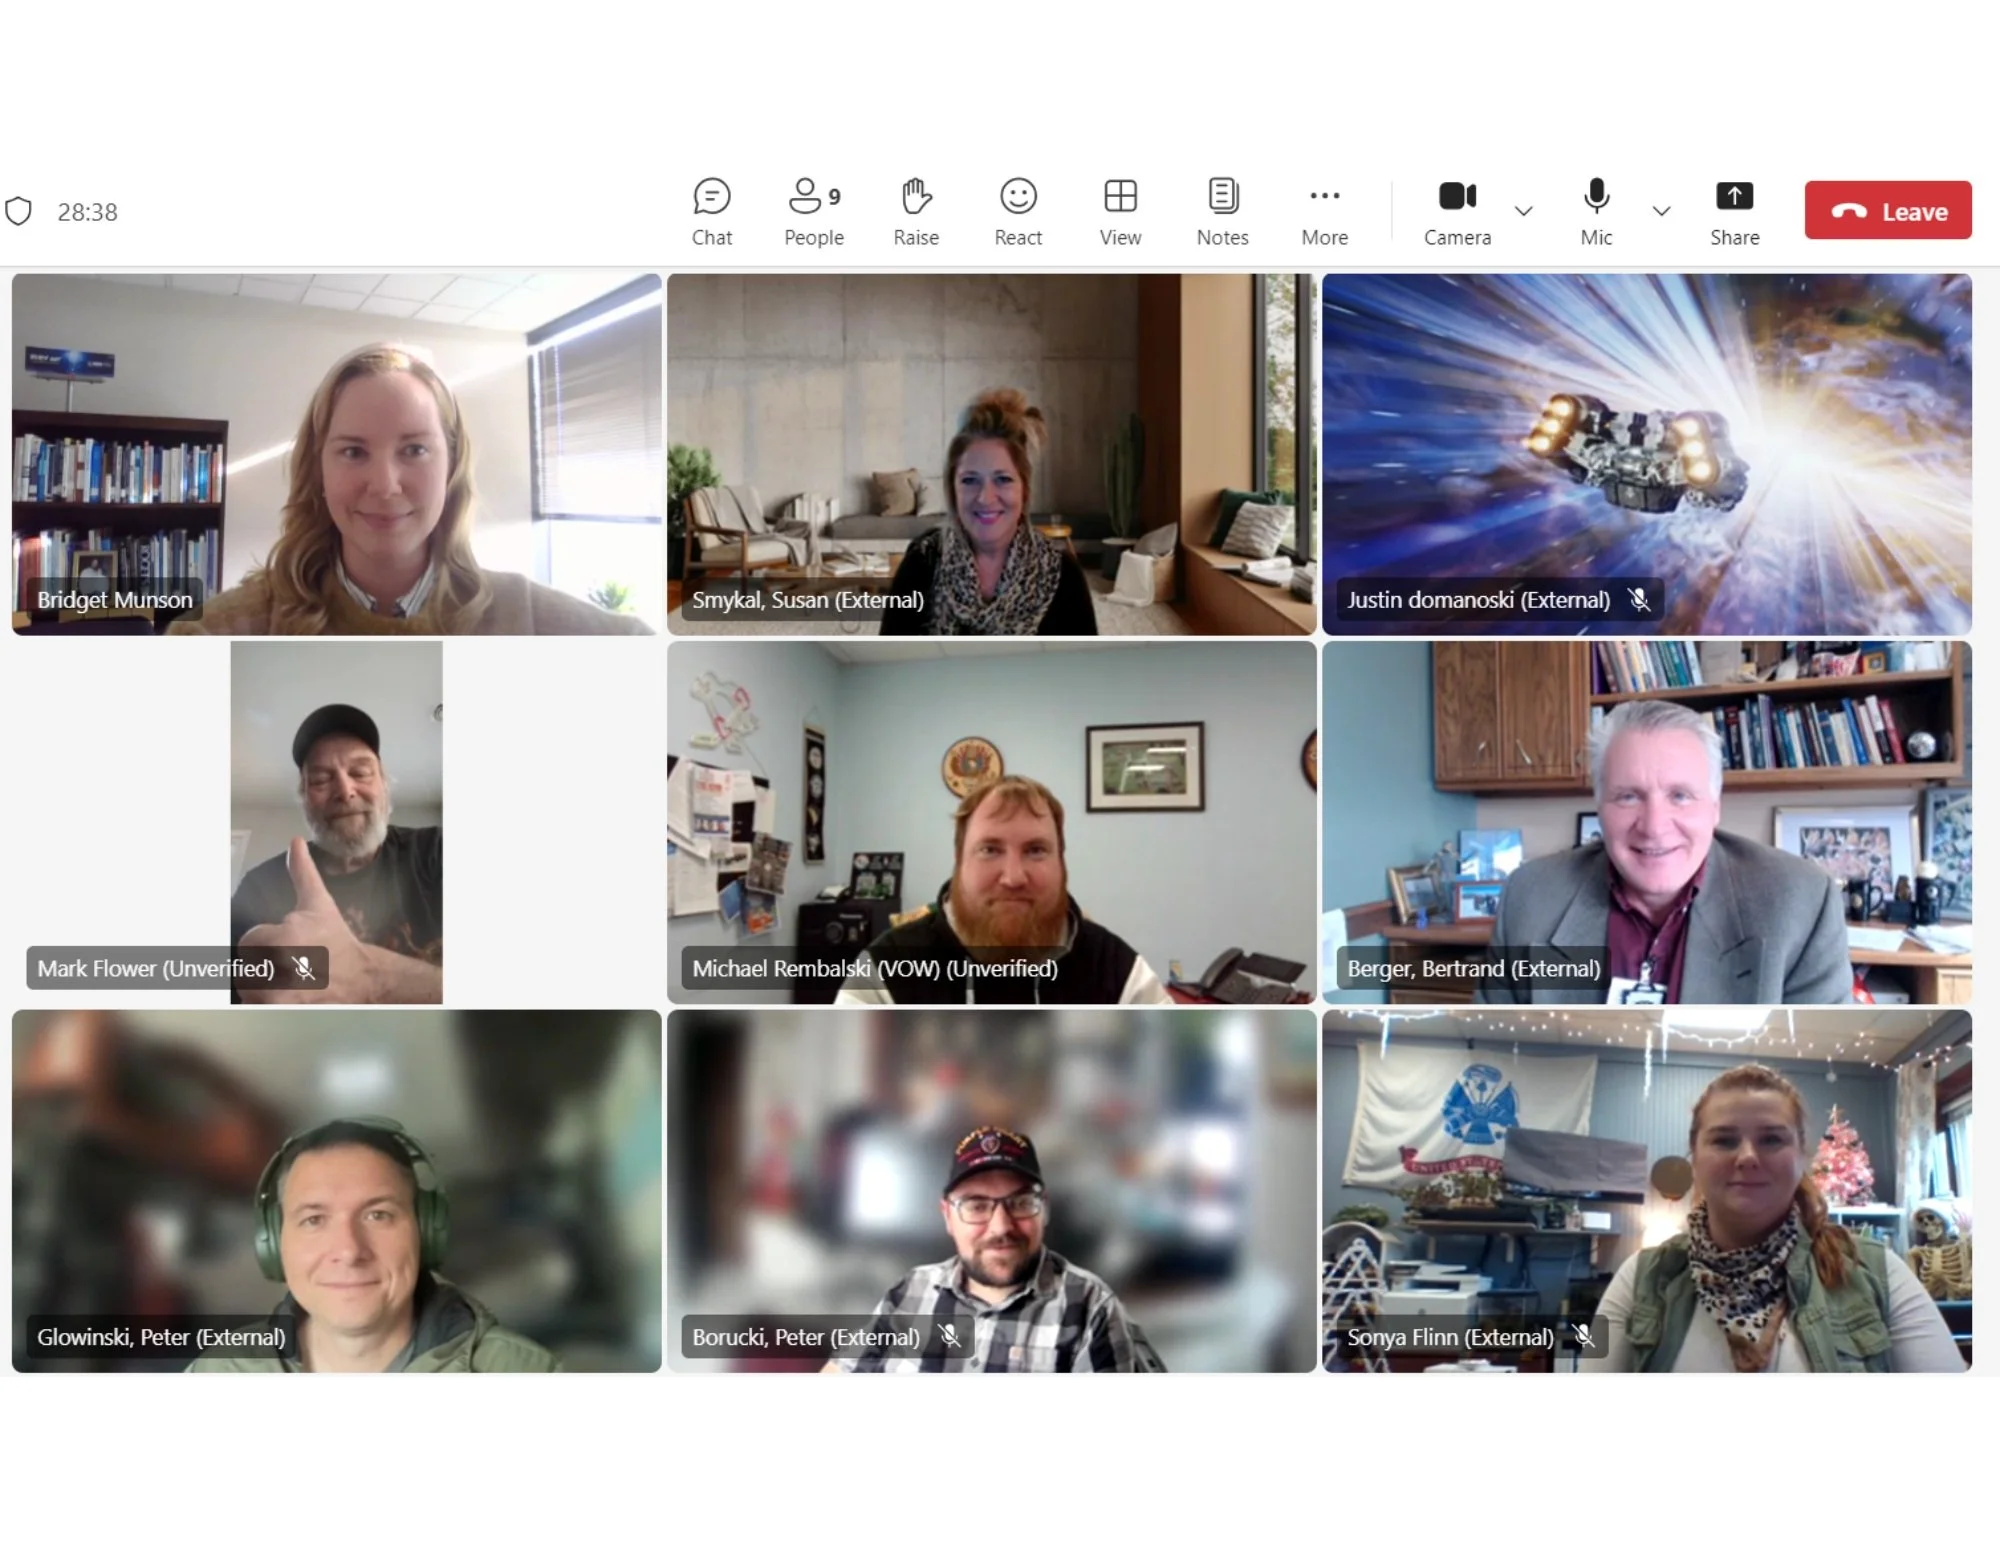Screen dimensions: 2000x1545
Task: Leave the meeting
Action: [x=1886, y=211]
